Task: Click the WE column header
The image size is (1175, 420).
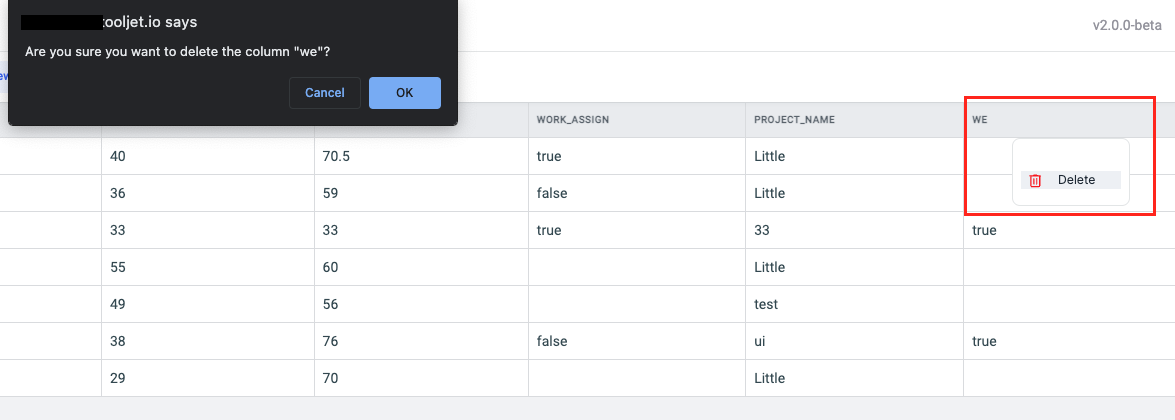Action: (x=980, y=120)
